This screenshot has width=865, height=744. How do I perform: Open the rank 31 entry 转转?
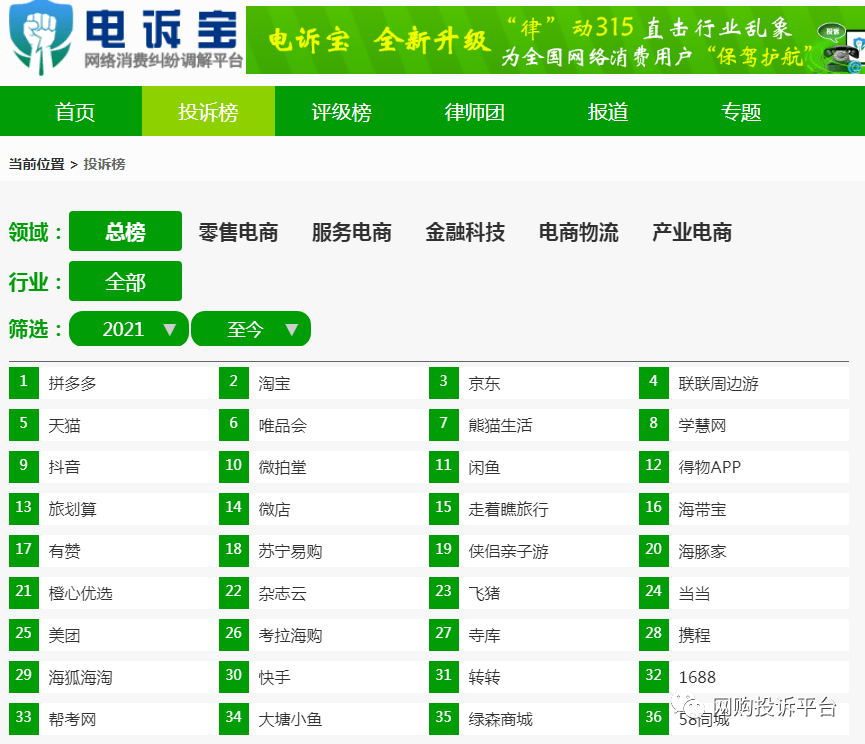(x=484, y=677)
